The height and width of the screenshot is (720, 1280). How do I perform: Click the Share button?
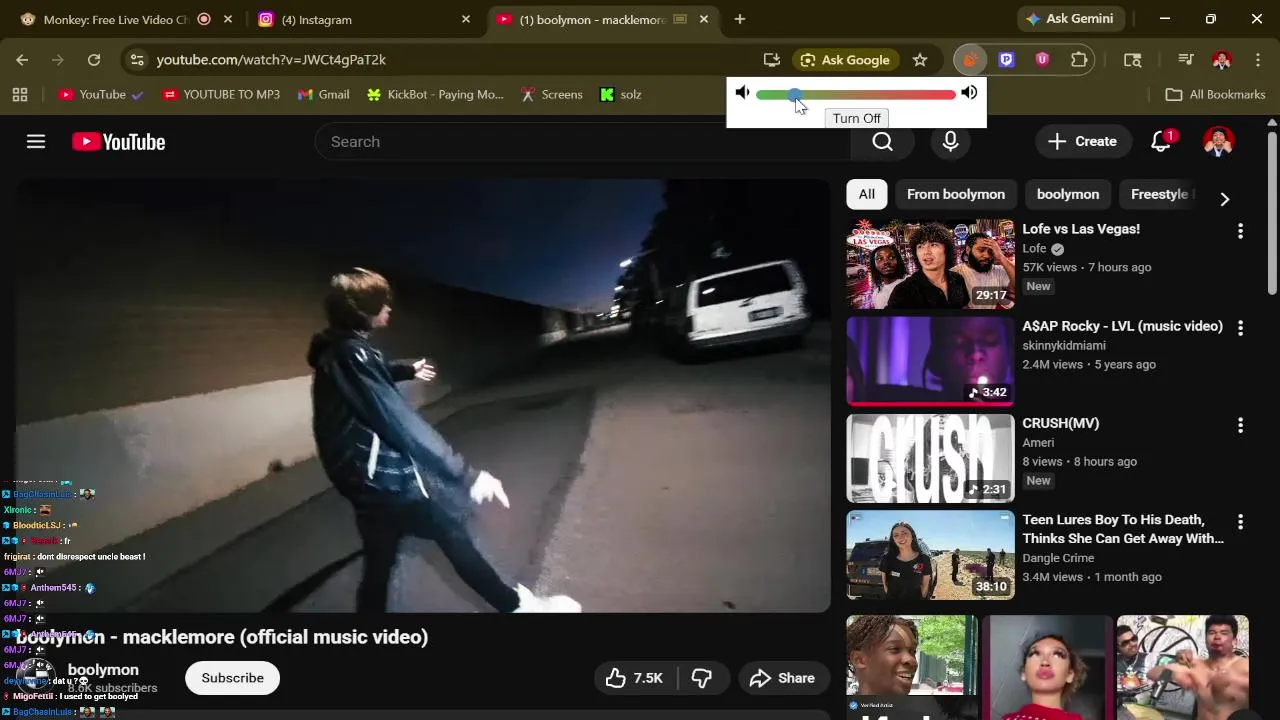point(783,678)
